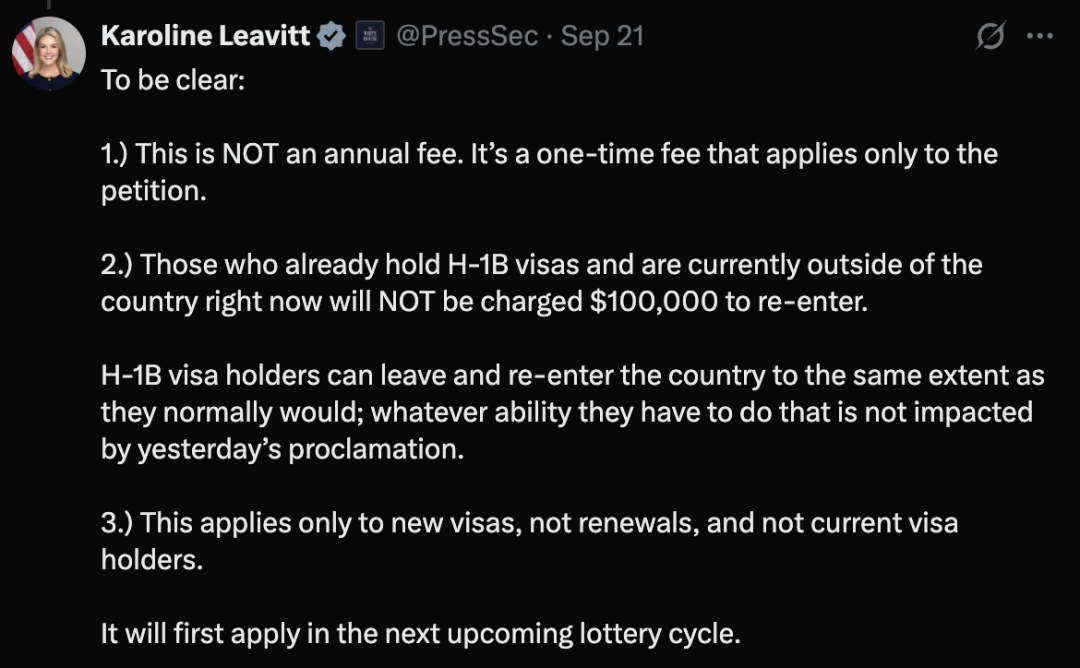Click the text 'by yesterday's proclamation.'
The image size is (1080, 668).
point(282,449)
